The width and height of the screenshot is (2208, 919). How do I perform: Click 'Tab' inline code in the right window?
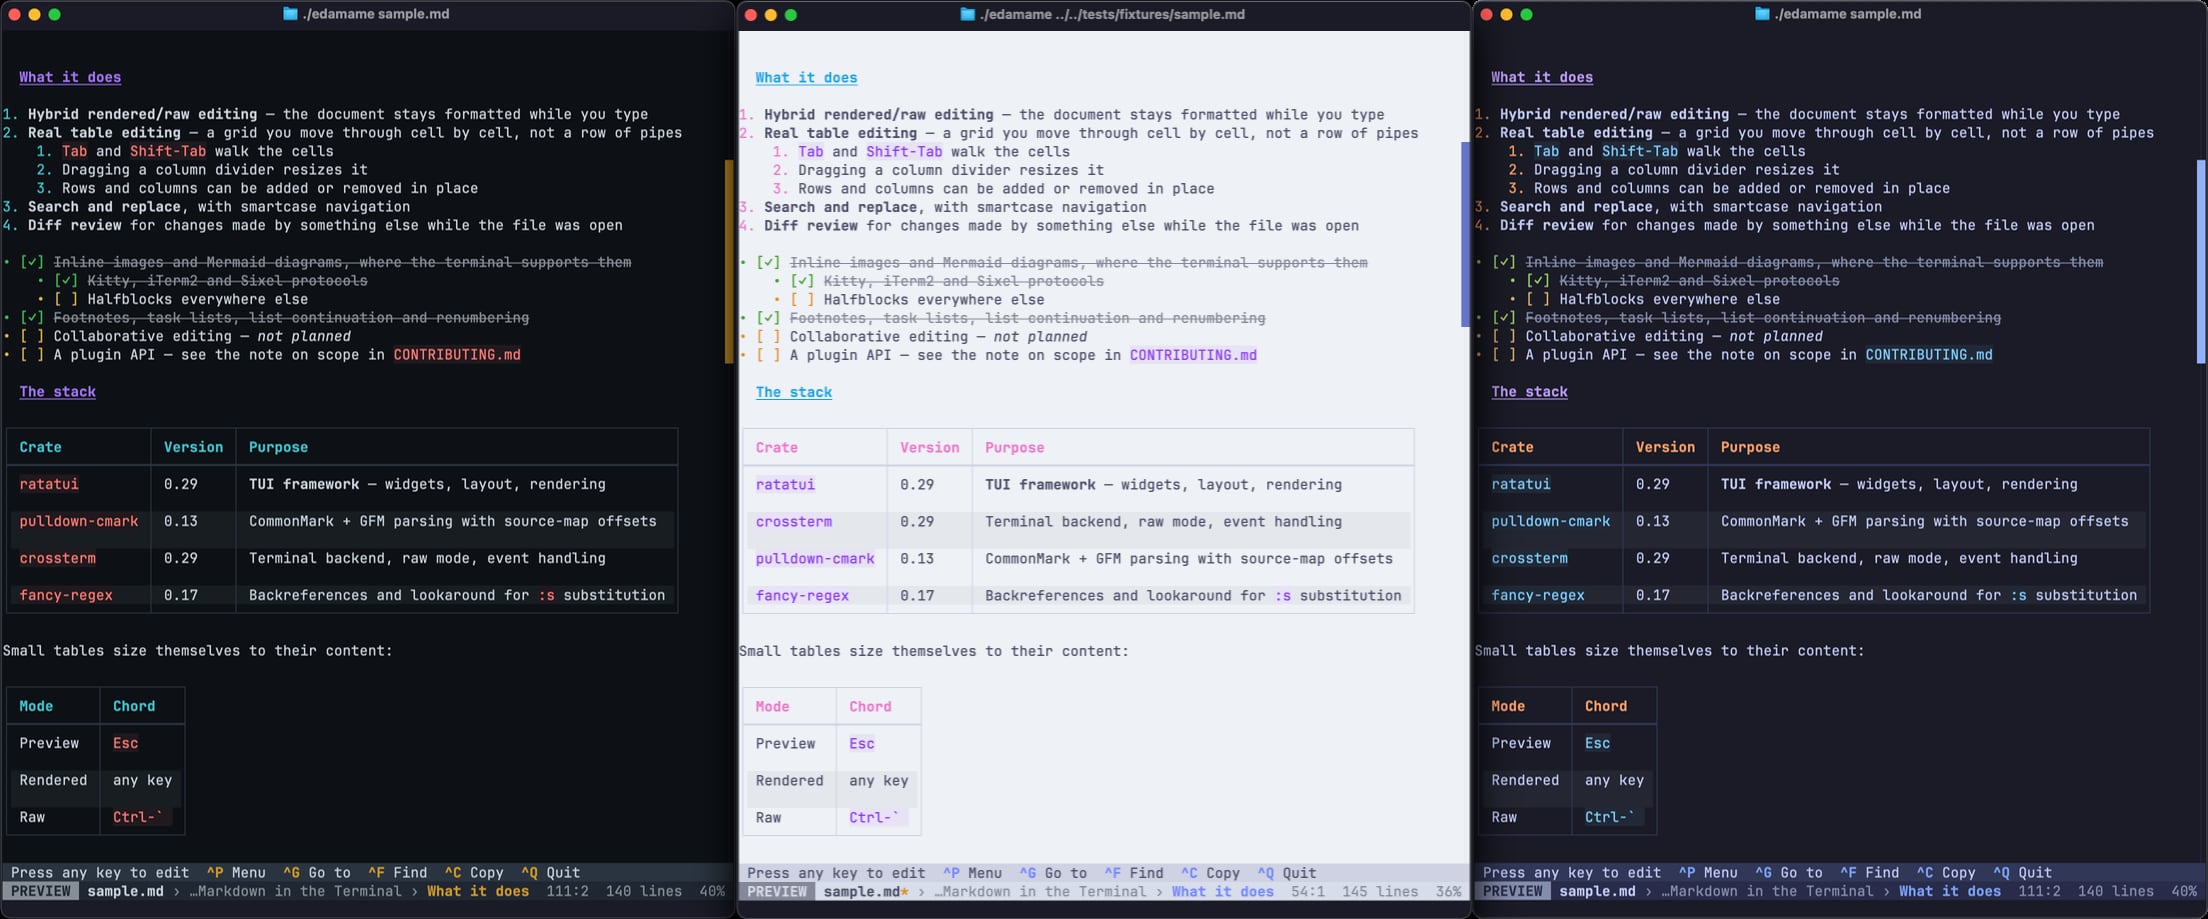[1546, 151]
